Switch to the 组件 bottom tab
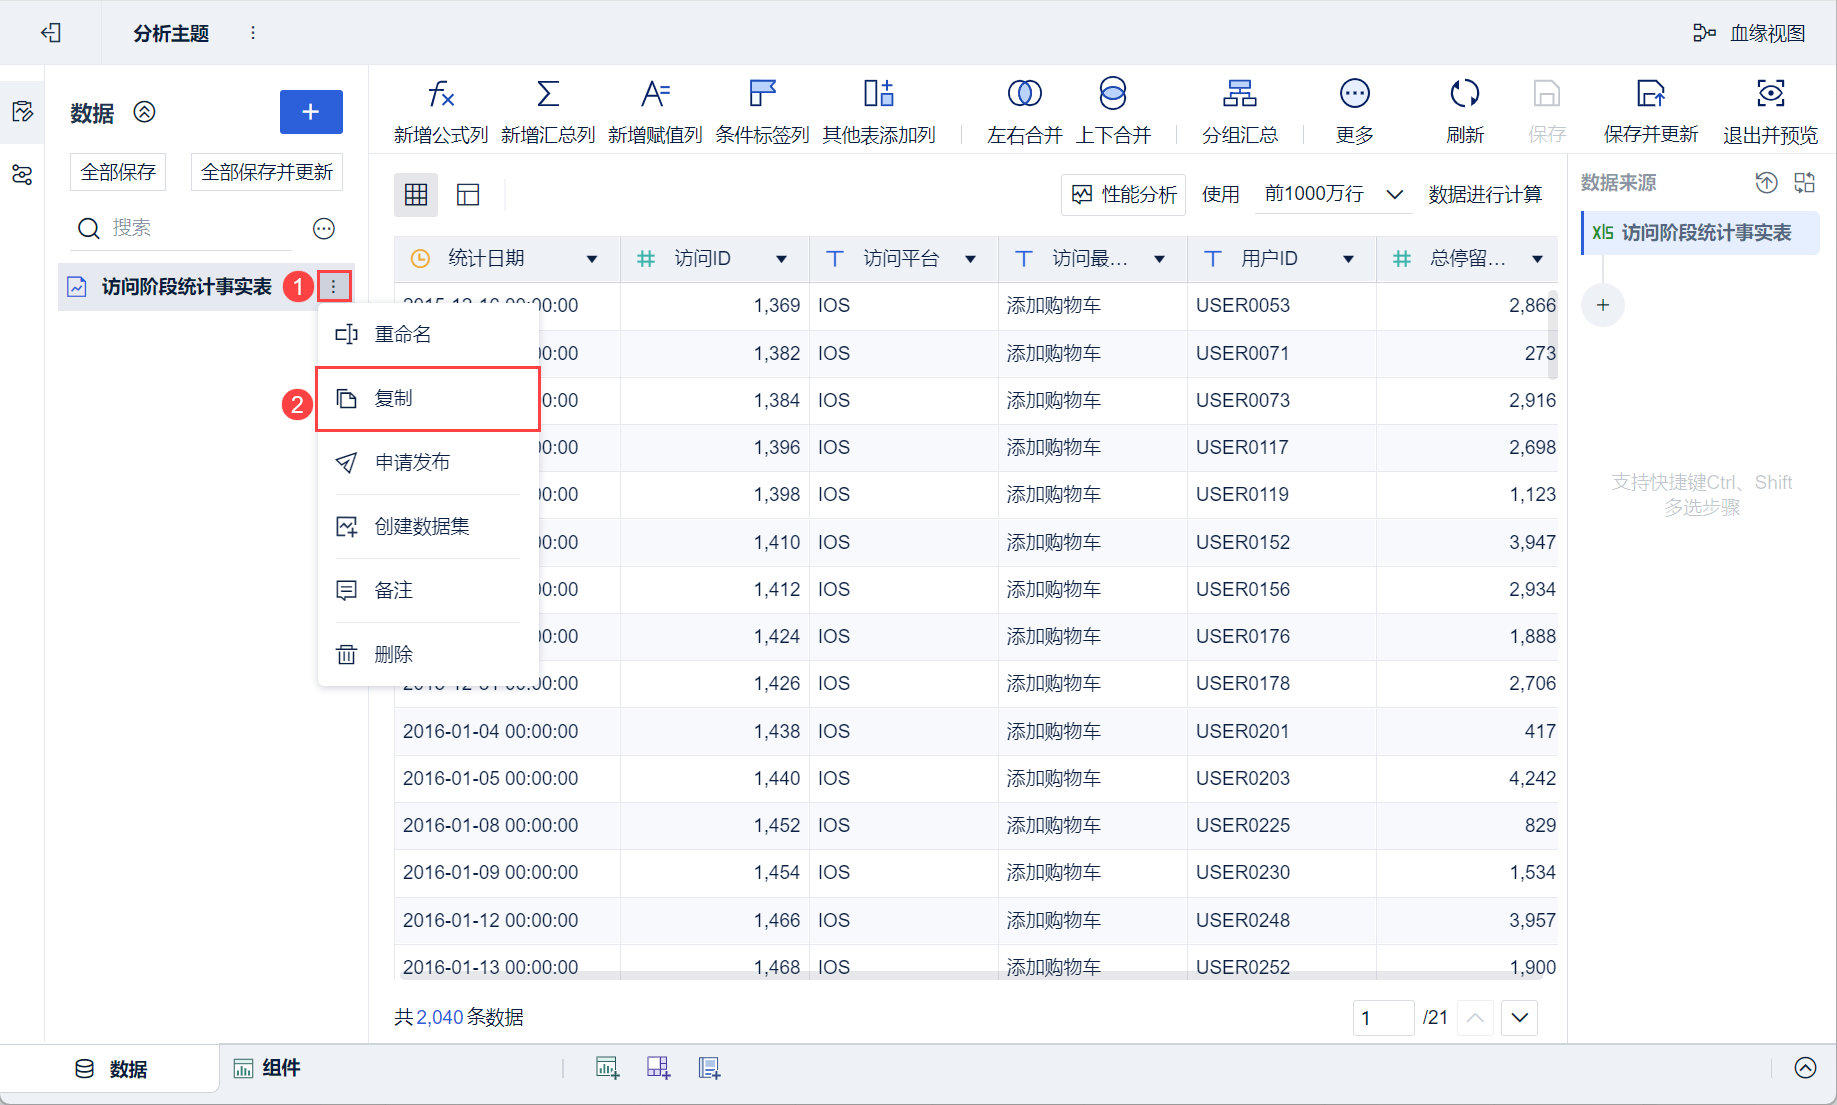The image size is (1837, 1105). coord(267,1068)
